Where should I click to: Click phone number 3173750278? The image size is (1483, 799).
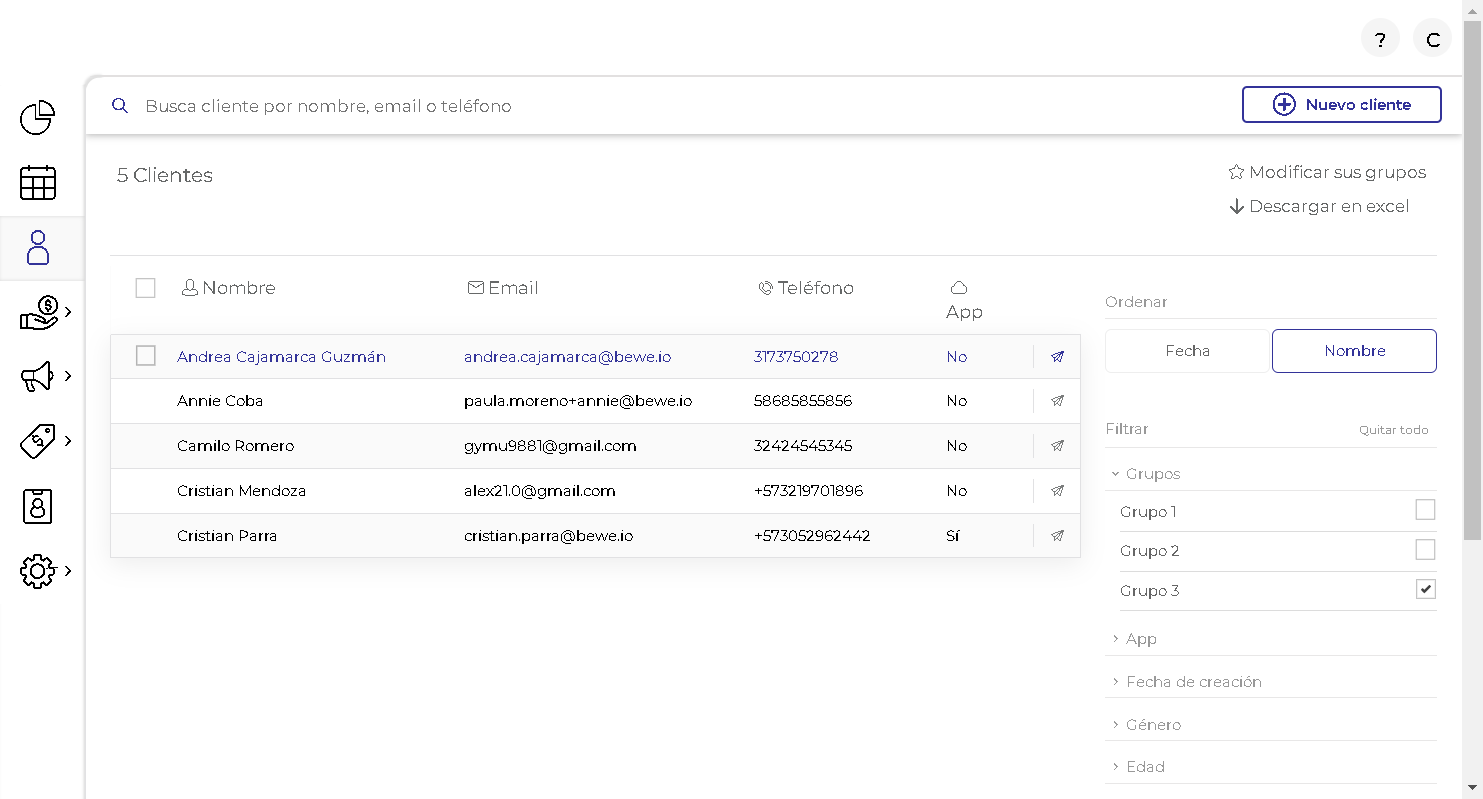pyautogui.click(x=796, y=357)
